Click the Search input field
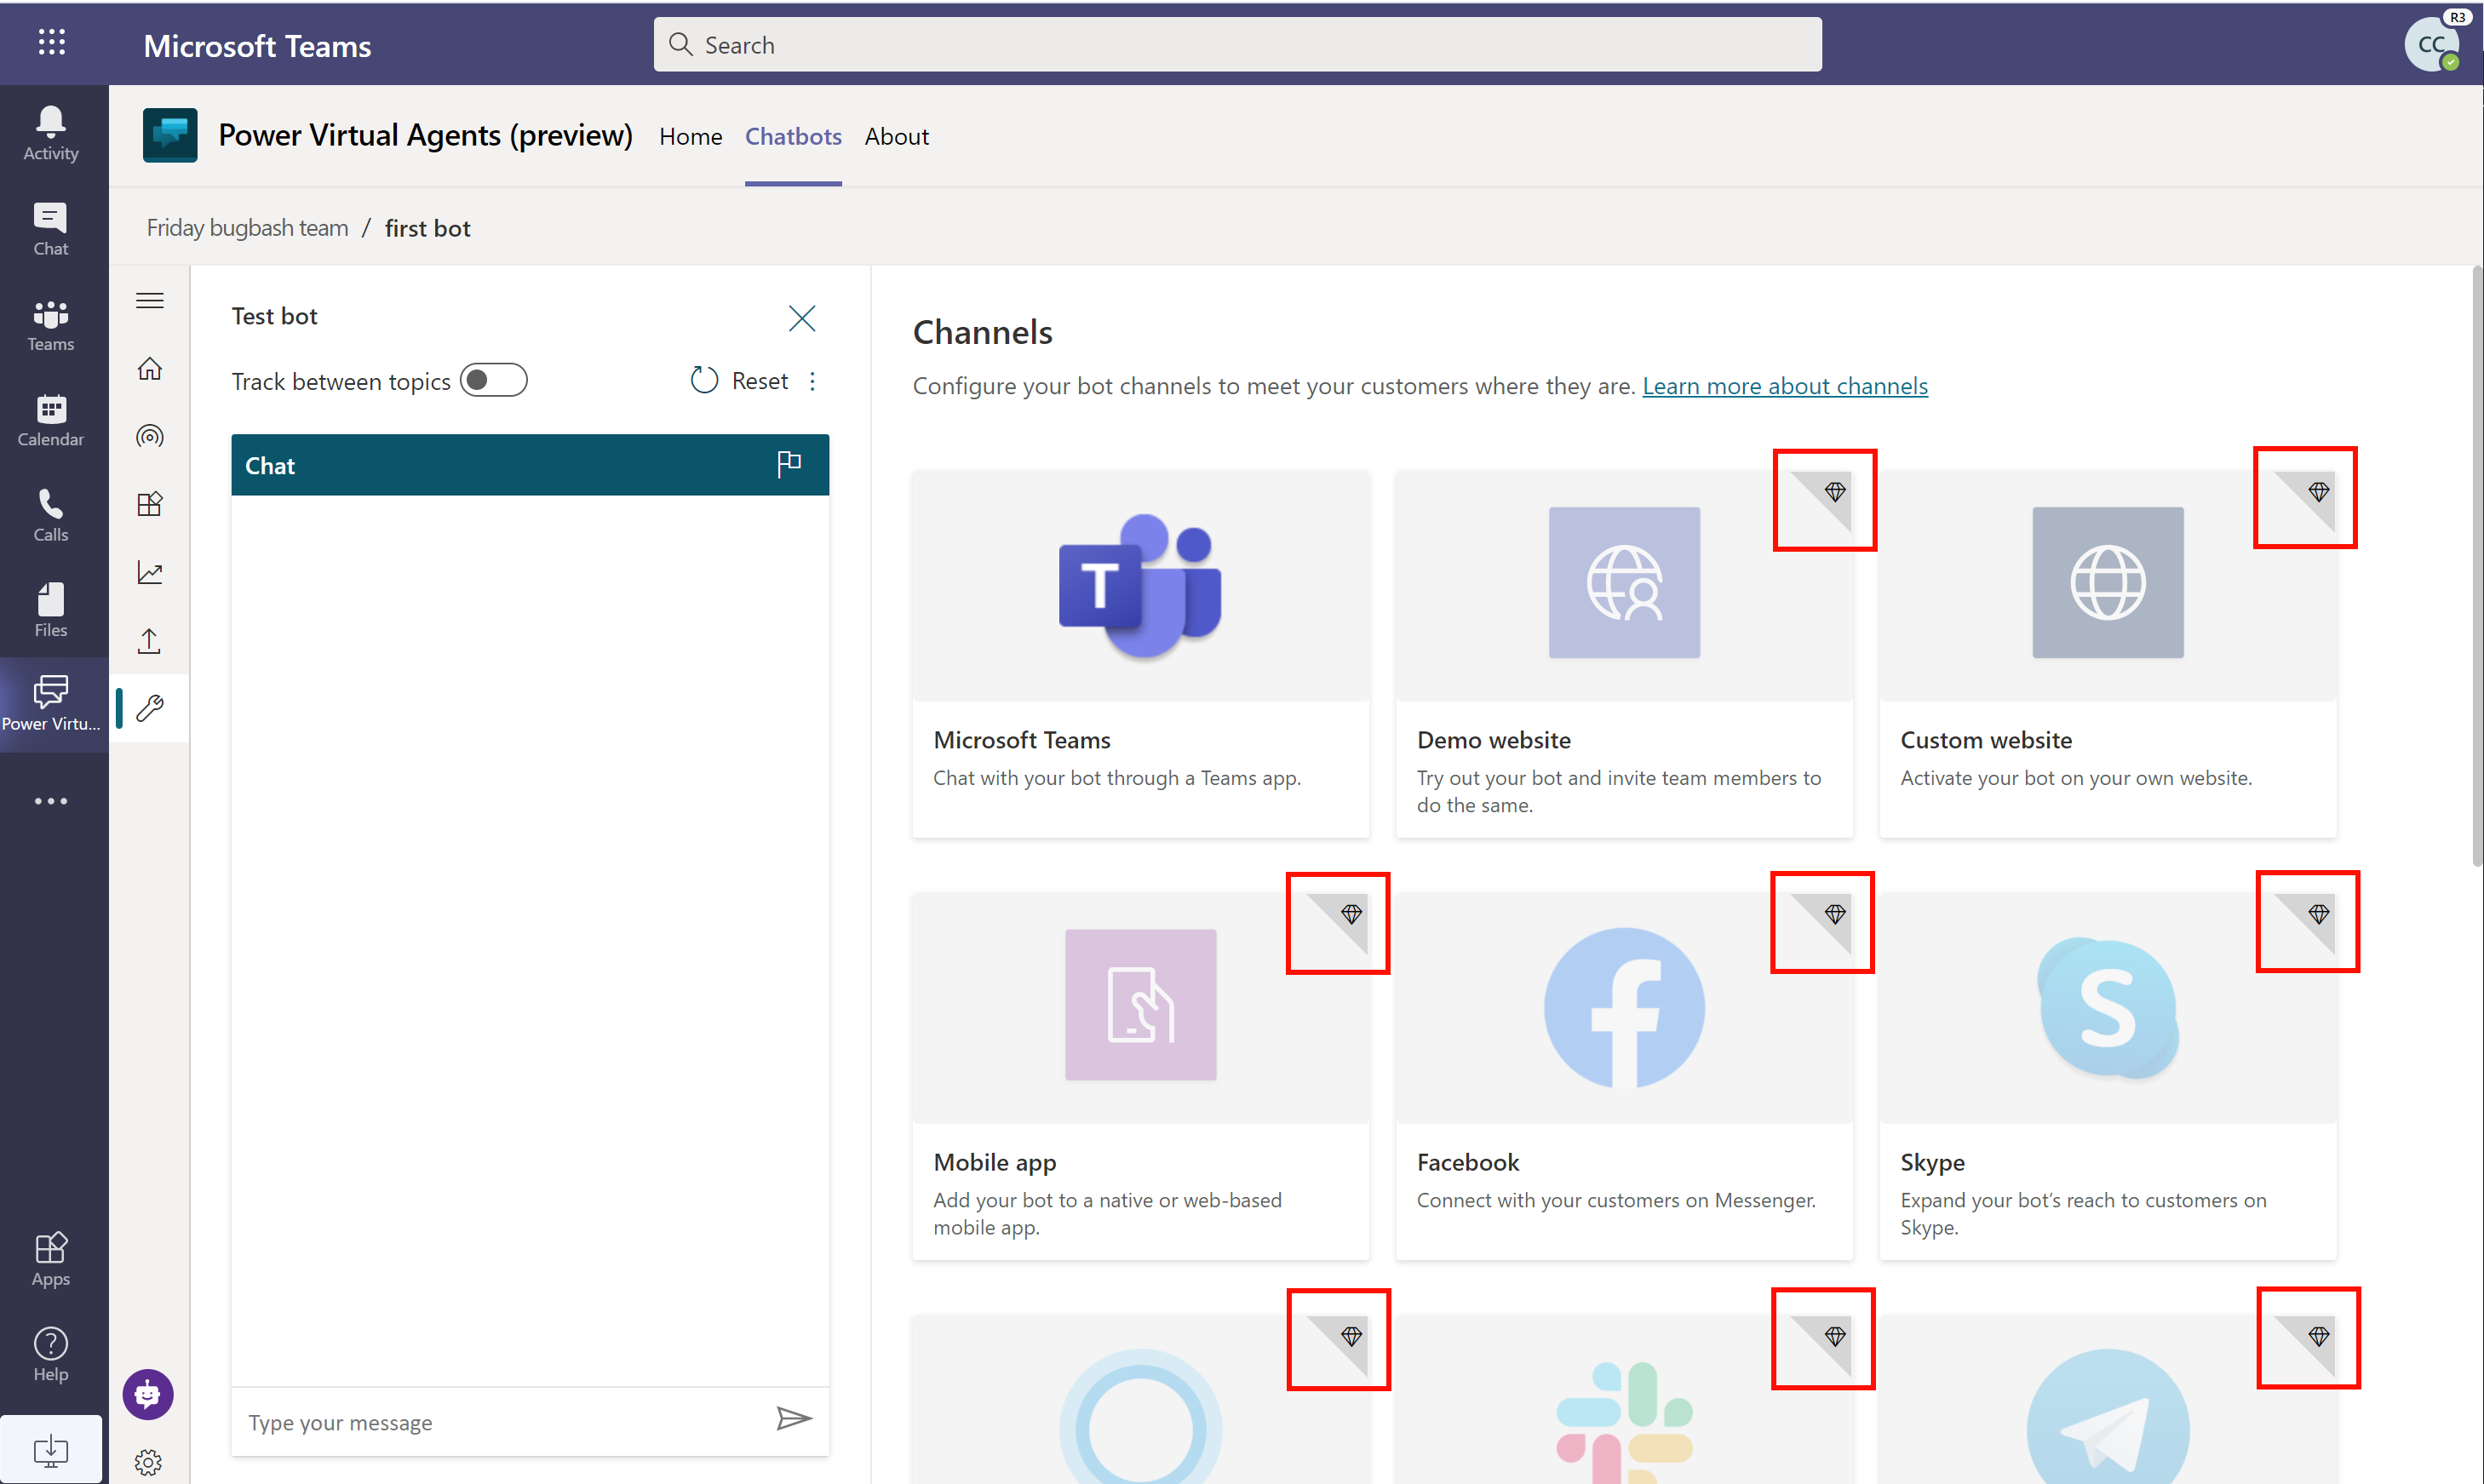Image resolution: width=2484 pixels, height=1484 pixels. (1235, 44)
